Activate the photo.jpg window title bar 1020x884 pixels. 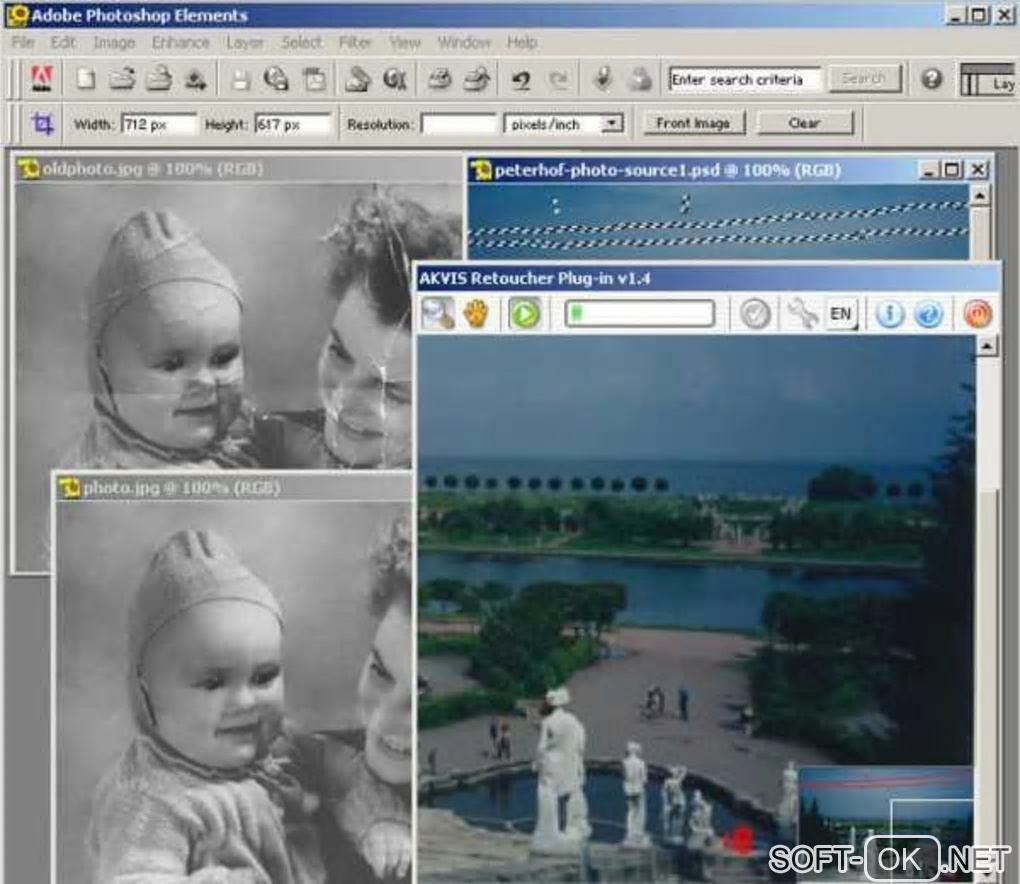coord(233,488)
